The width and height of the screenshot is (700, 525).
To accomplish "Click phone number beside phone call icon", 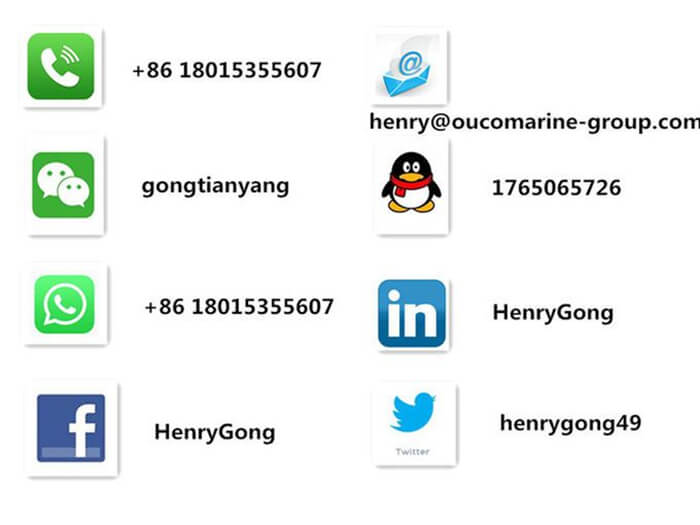I will coord(227,70).
